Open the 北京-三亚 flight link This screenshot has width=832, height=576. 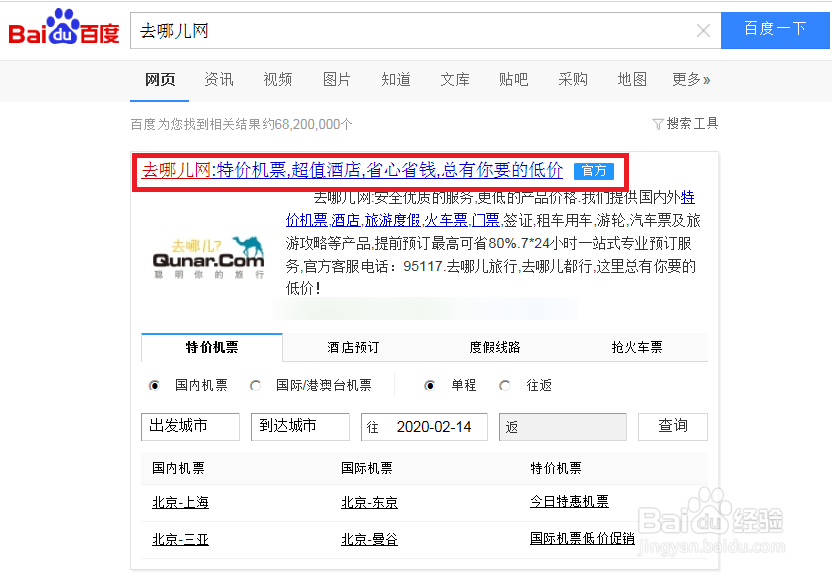coord(180,539)
